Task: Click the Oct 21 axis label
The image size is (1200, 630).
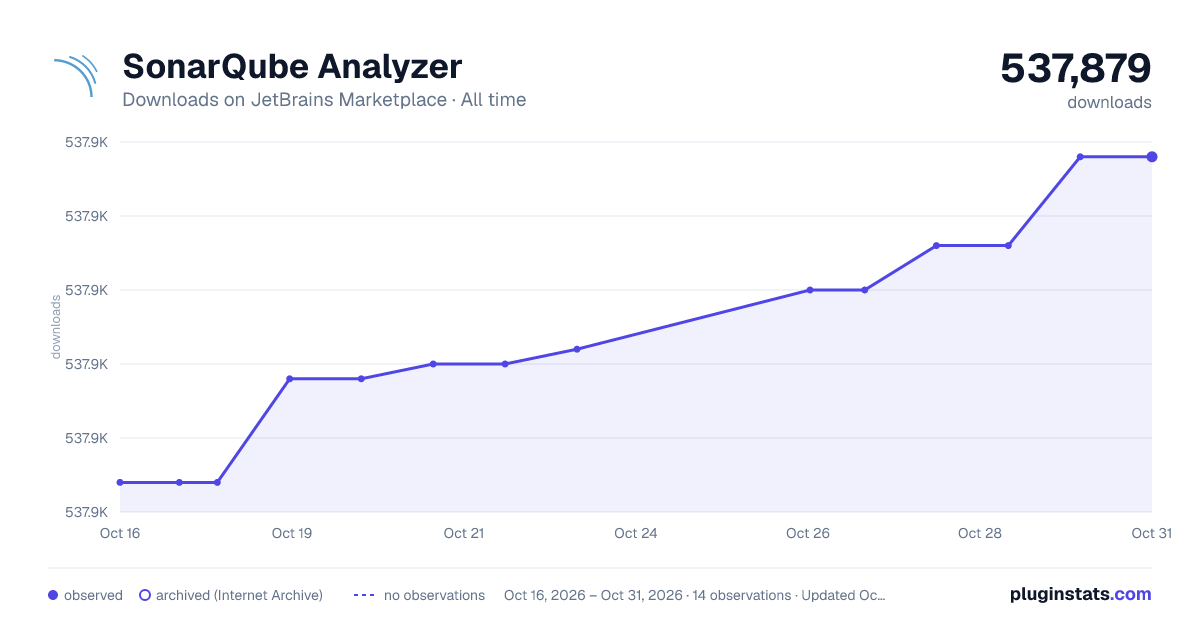Action: coord(464,533)
